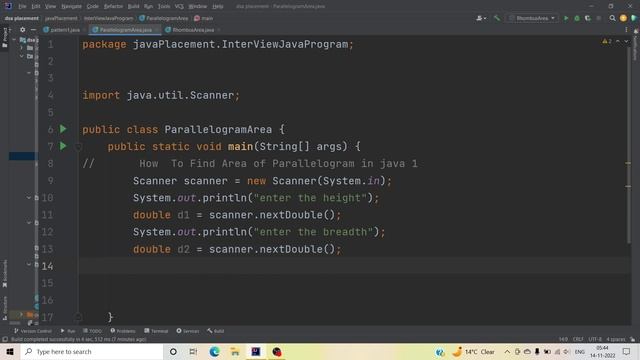
Task: Click InterViewJavaProgram breadcrumb
Action: point(108,18)
